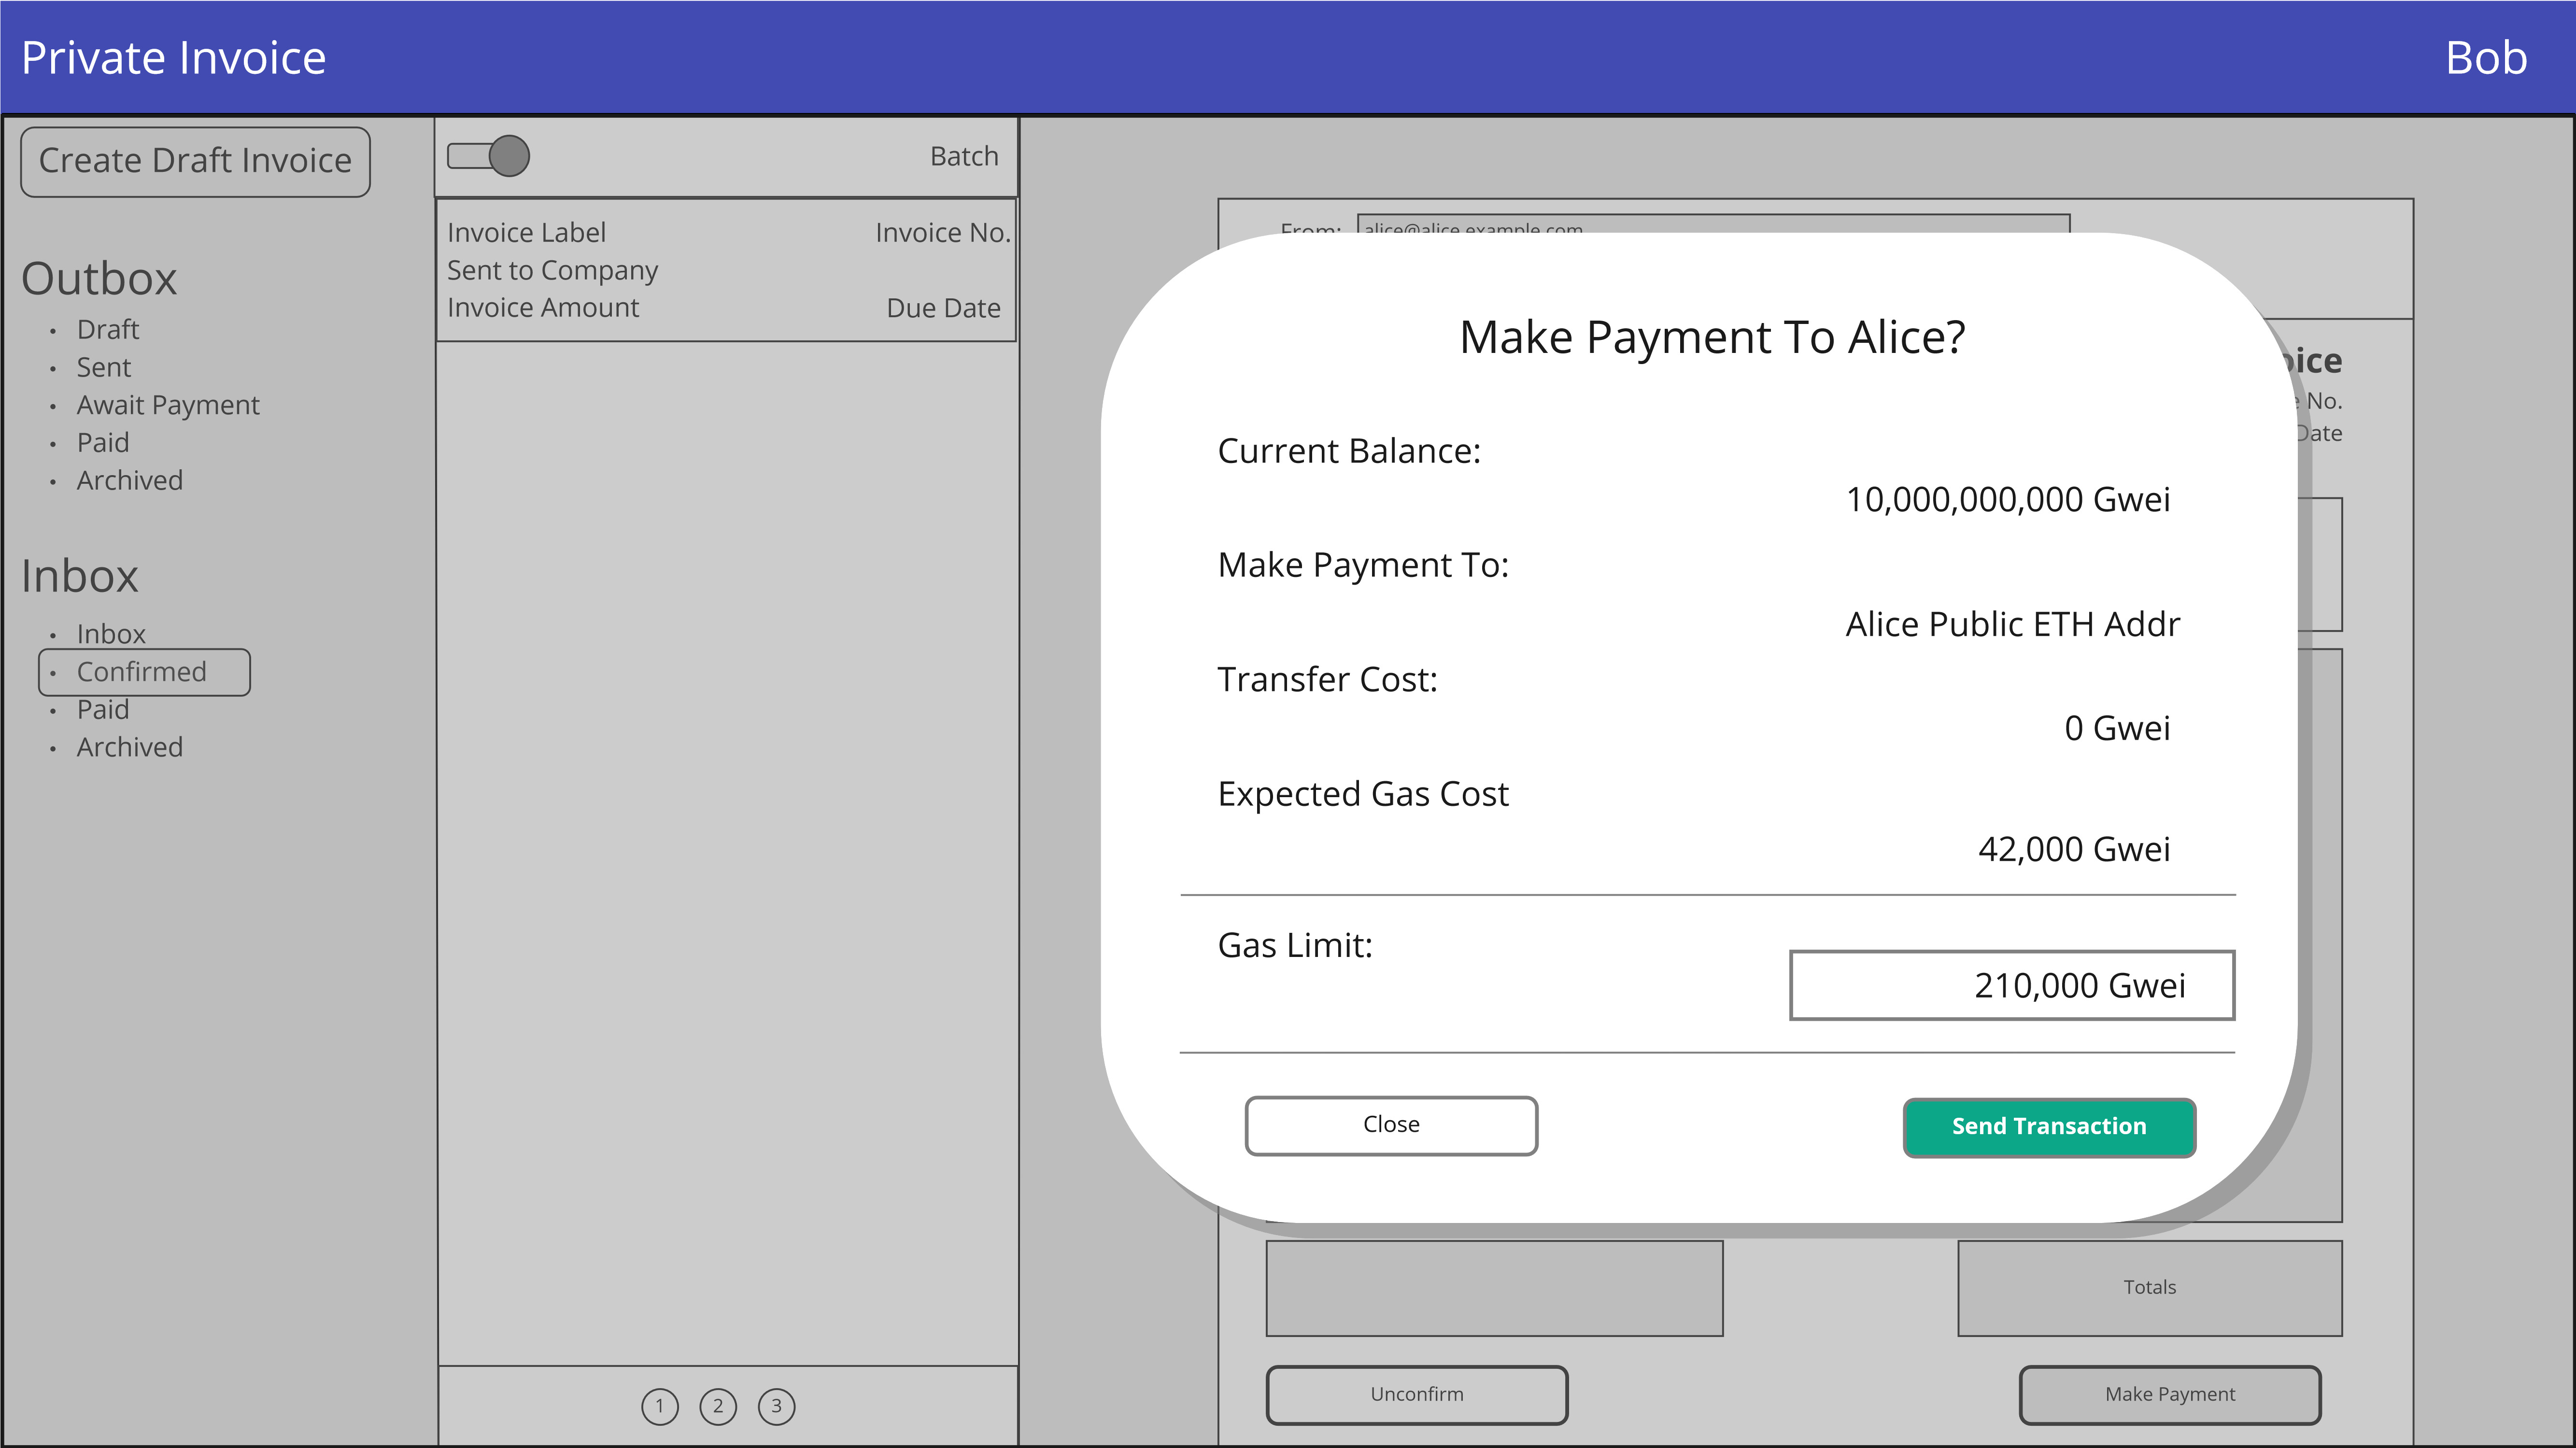Select Draft under Outbox
The image size is (2576, 1448).
108,329
